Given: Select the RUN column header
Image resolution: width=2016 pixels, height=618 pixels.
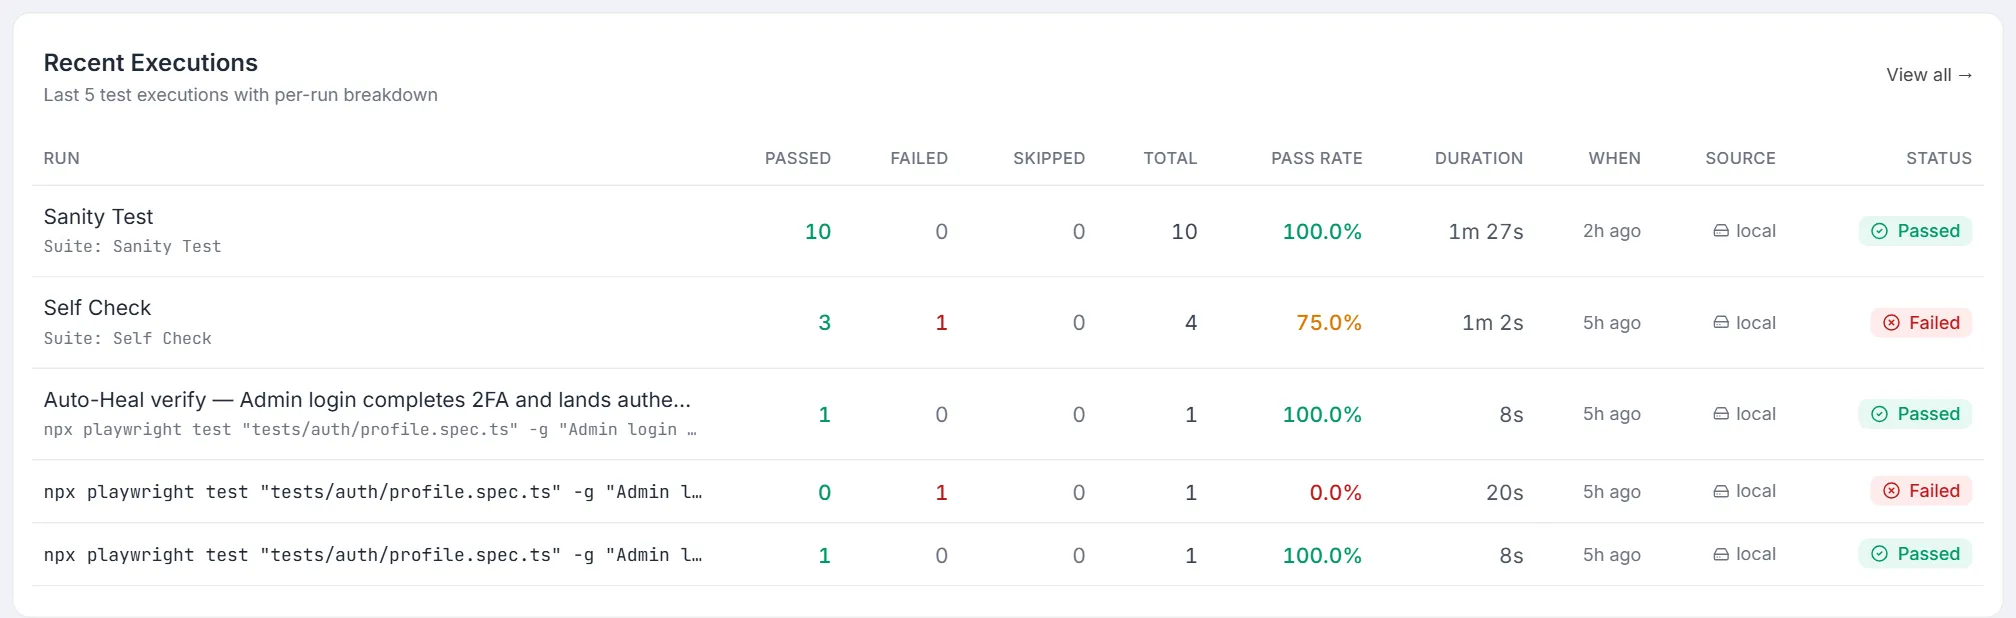Looking at the screenshot, I should click(61, 158).
